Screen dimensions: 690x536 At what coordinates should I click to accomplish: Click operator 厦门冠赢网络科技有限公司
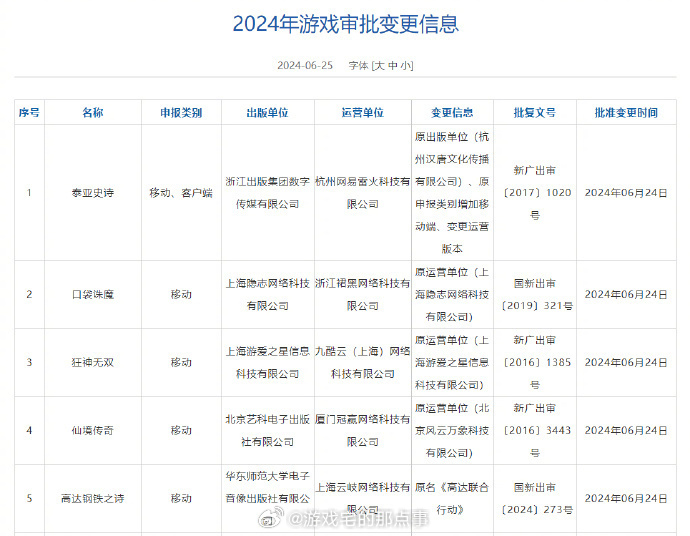pos(363,430)
